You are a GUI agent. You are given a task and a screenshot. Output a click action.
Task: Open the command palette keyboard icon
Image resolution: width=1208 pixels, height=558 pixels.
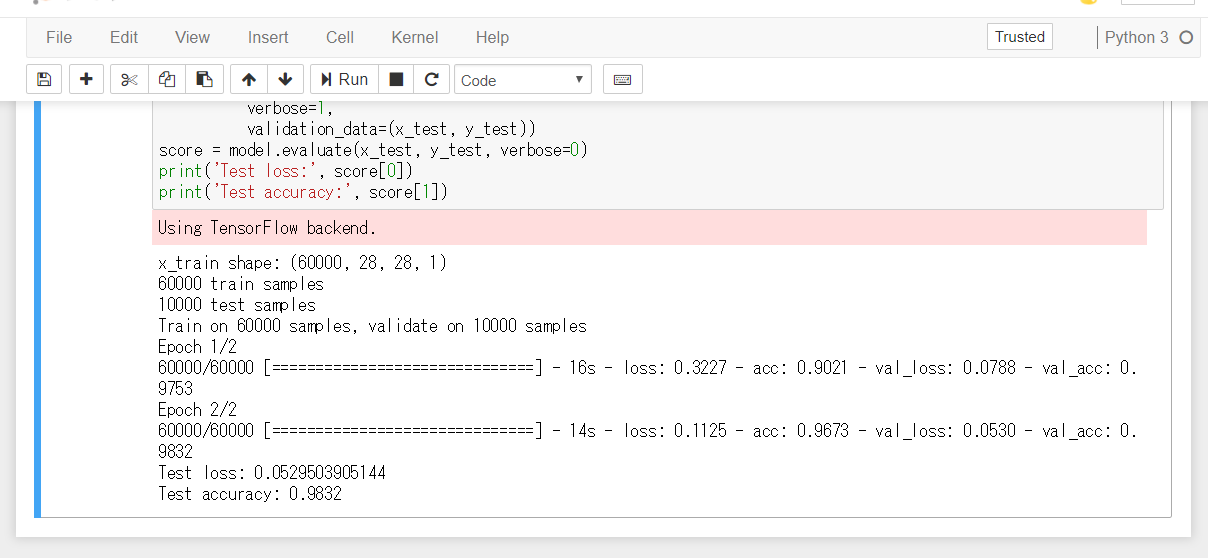tap(622, 79)
